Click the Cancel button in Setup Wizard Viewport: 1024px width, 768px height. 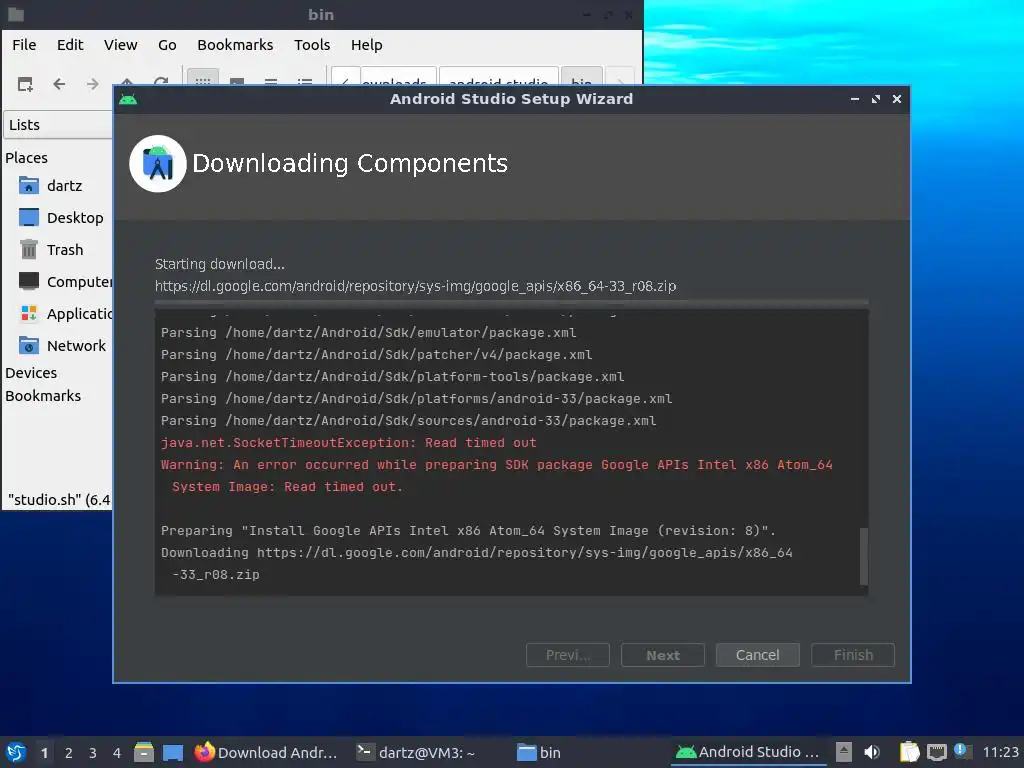click(x=758, y=655)
